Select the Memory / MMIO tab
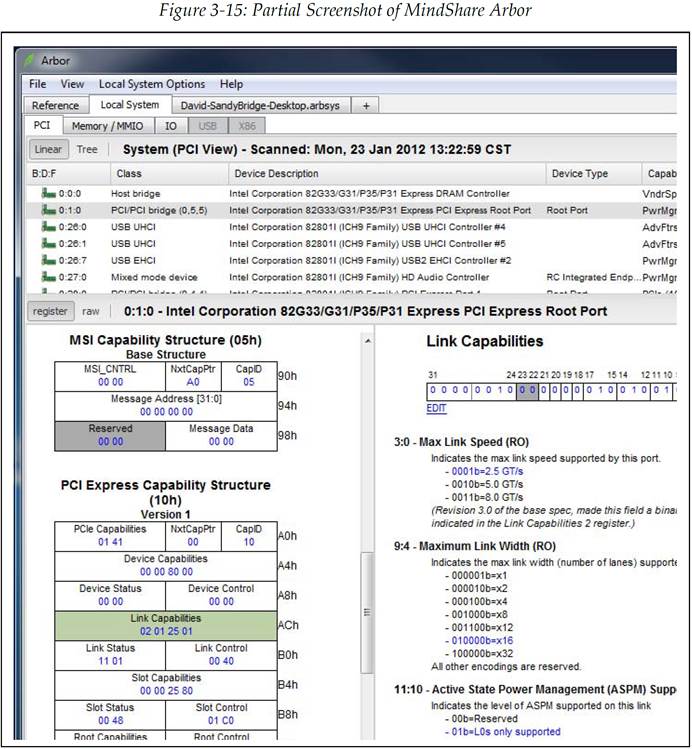Viewport: 692px width, 749px height. pos(107,126)
